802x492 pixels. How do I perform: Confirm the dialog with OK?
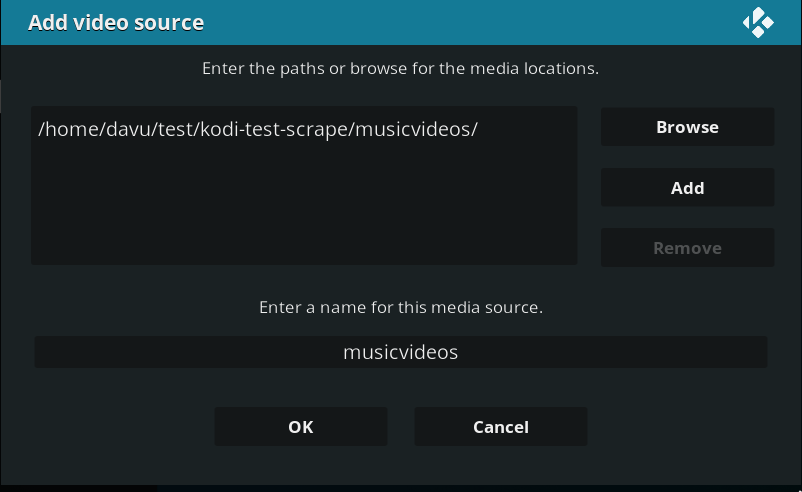pos(301,427)
